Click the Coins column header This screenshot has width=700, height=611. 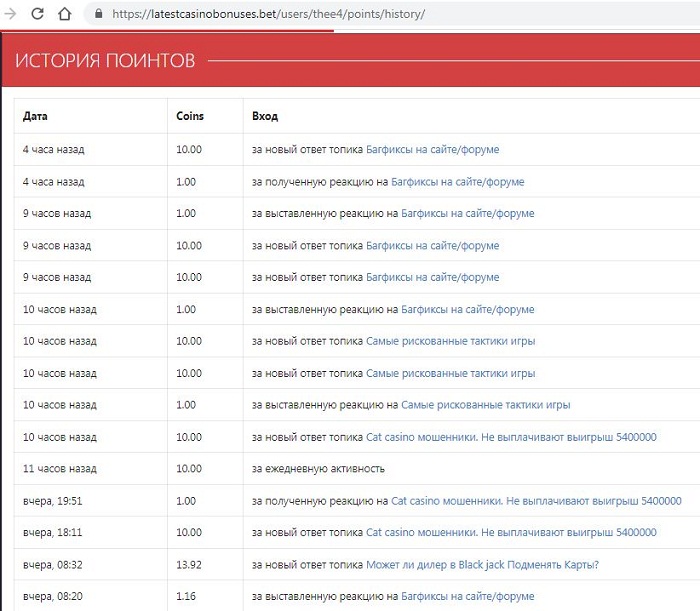click(x=189, y=116)
